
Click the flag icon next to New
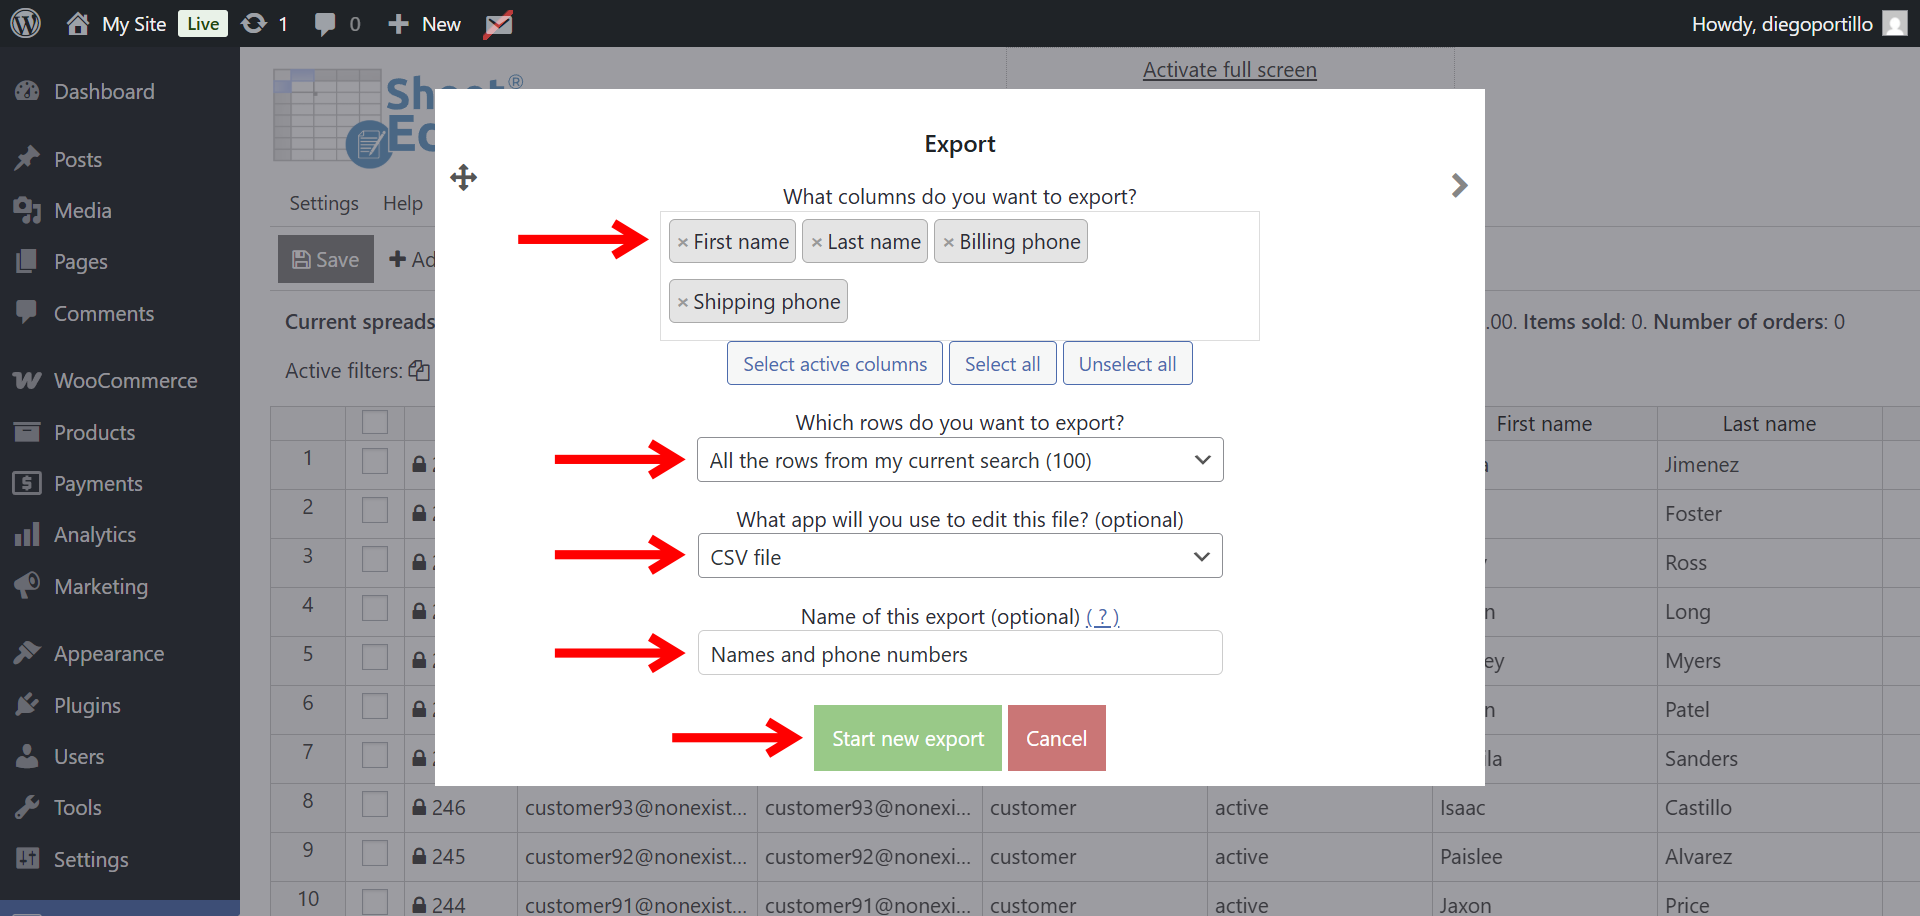point(497,23)
